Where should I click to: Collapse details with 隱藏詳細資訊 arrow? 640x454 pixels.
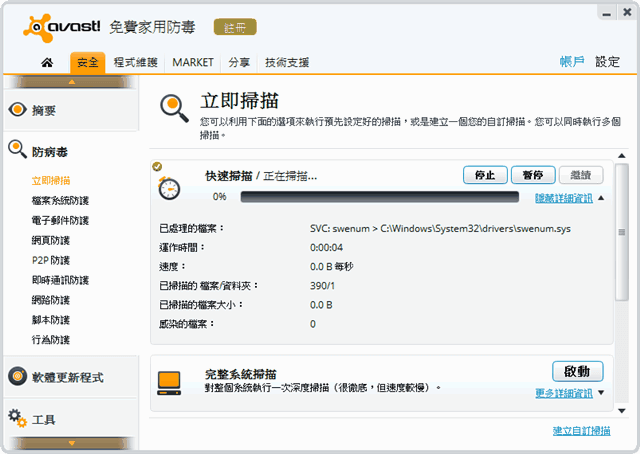601,198
